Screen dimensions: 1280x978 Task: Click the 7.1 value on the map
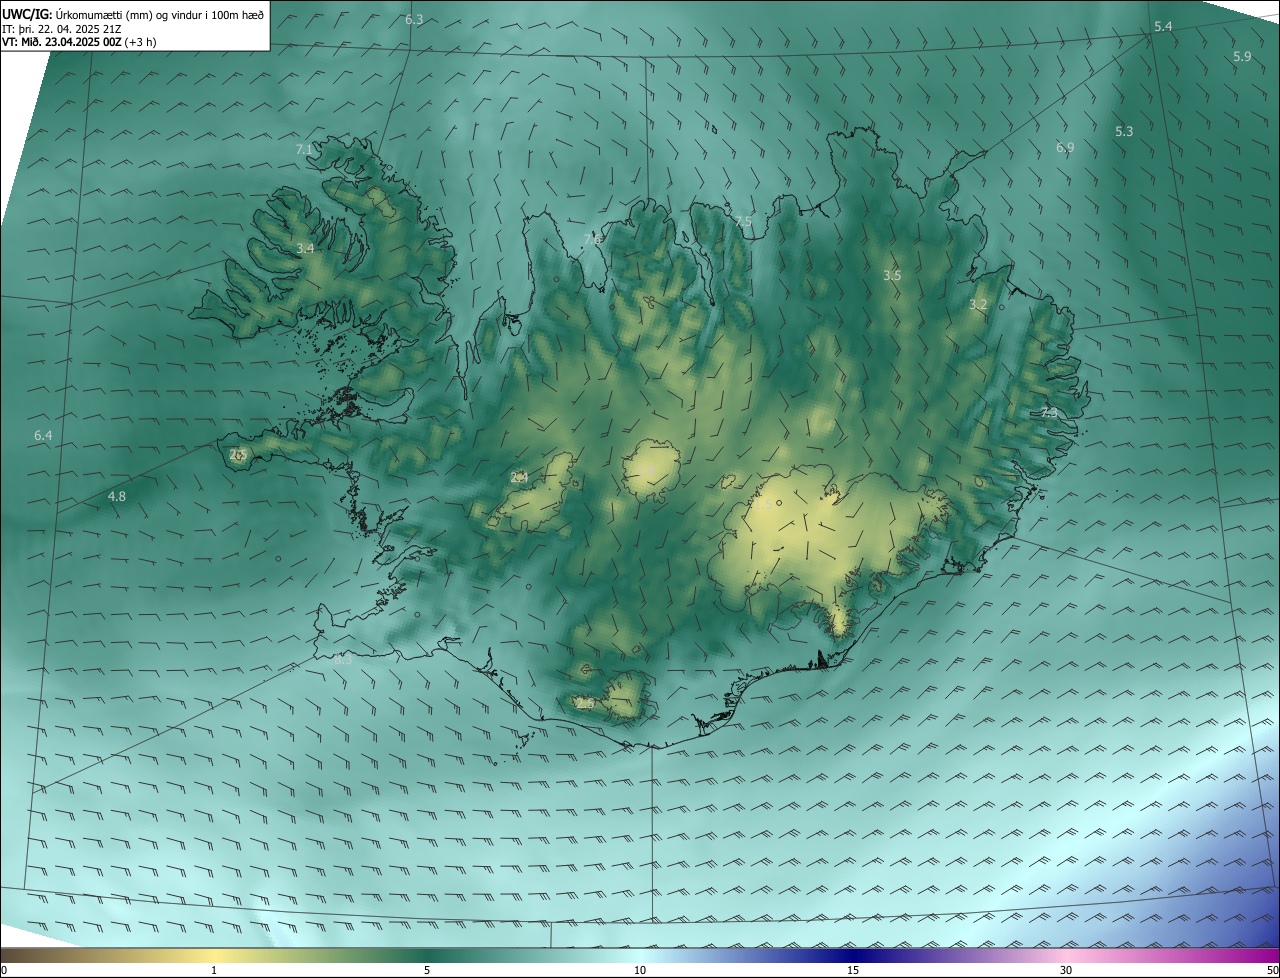[304, 149]
